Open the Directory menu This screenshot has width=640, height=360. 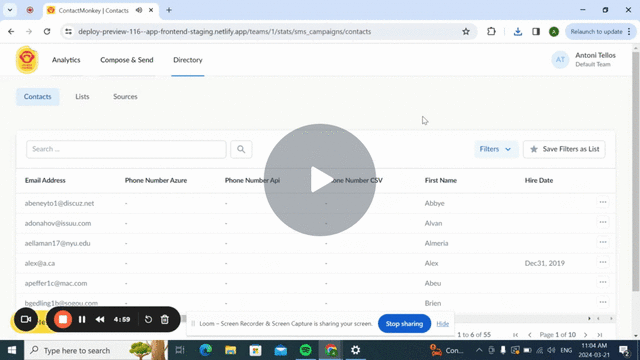(188, 60)
